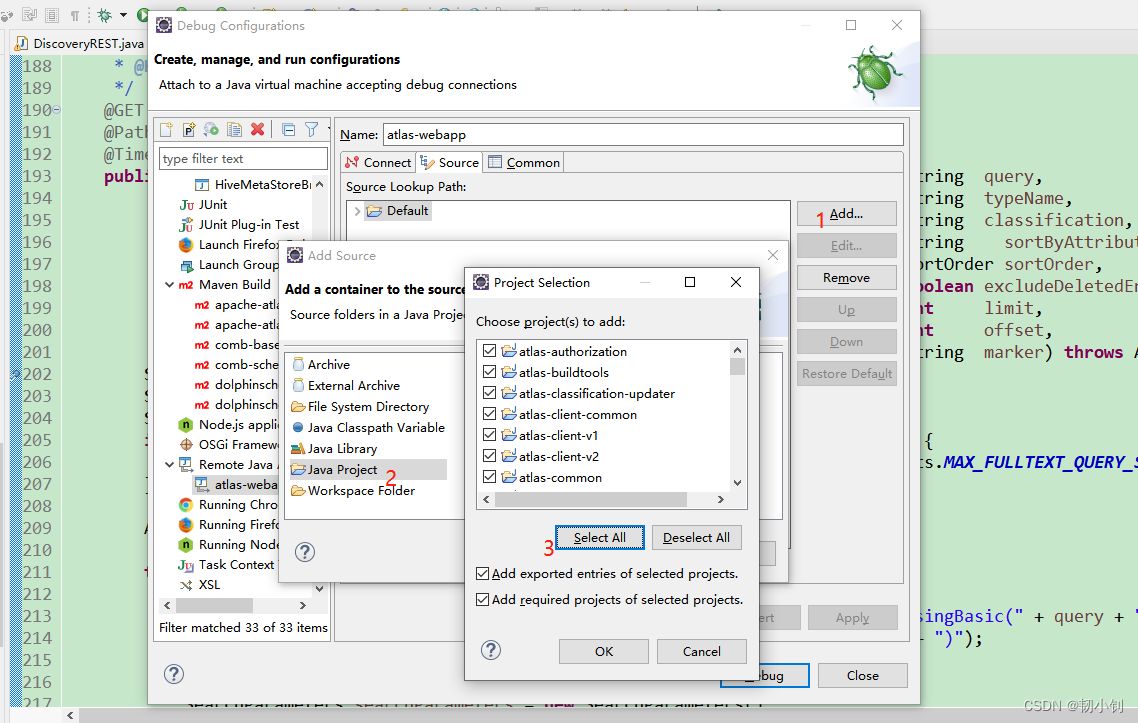Open the filter launch configurations funnel icon
Image resolution: width=1138 pixels, height=723 pixels.
(311, 129)
